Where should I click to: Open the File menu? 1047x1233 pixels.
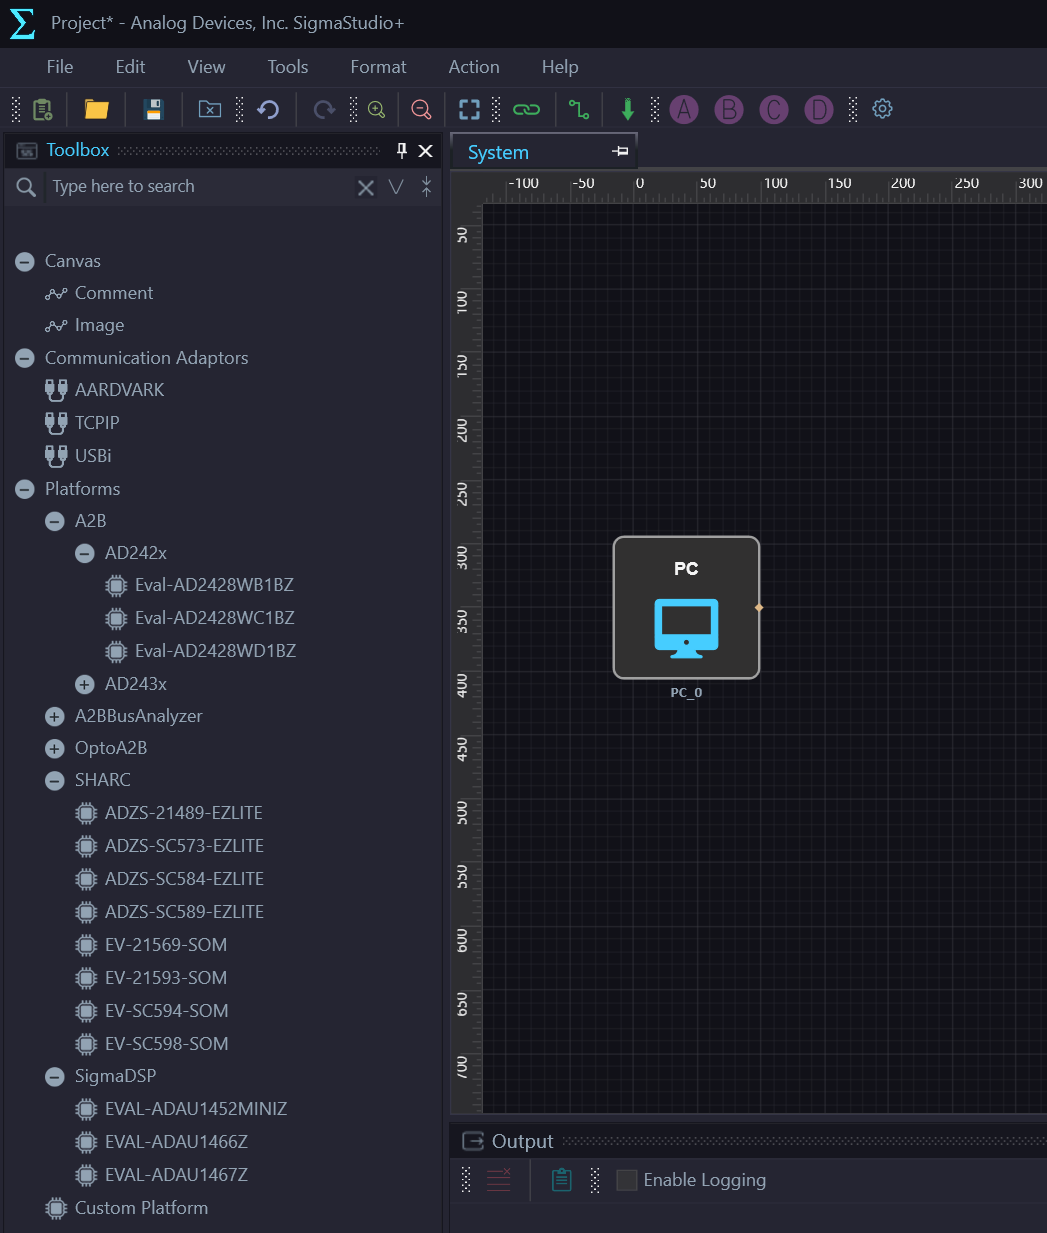(x=60, y=67)
